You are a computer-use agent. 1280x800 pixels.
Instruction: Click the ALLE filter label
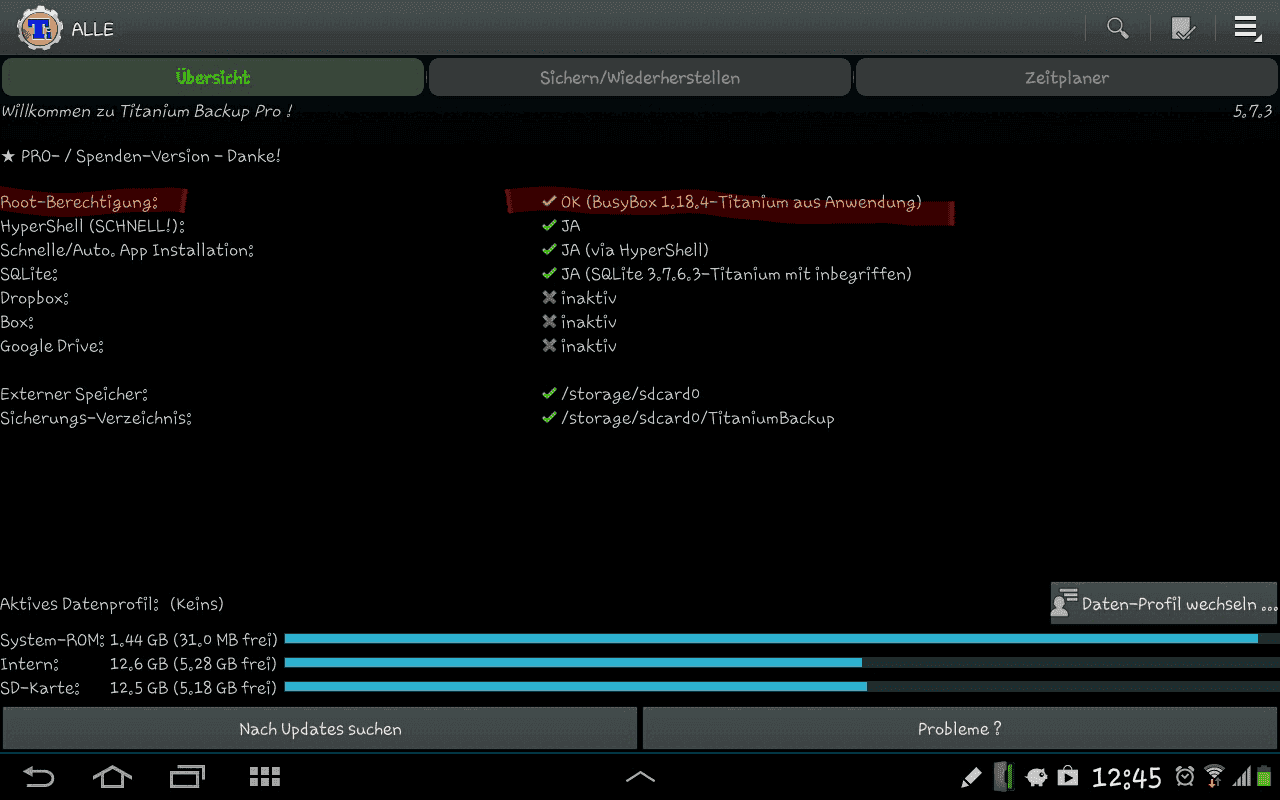pos(92,29)
